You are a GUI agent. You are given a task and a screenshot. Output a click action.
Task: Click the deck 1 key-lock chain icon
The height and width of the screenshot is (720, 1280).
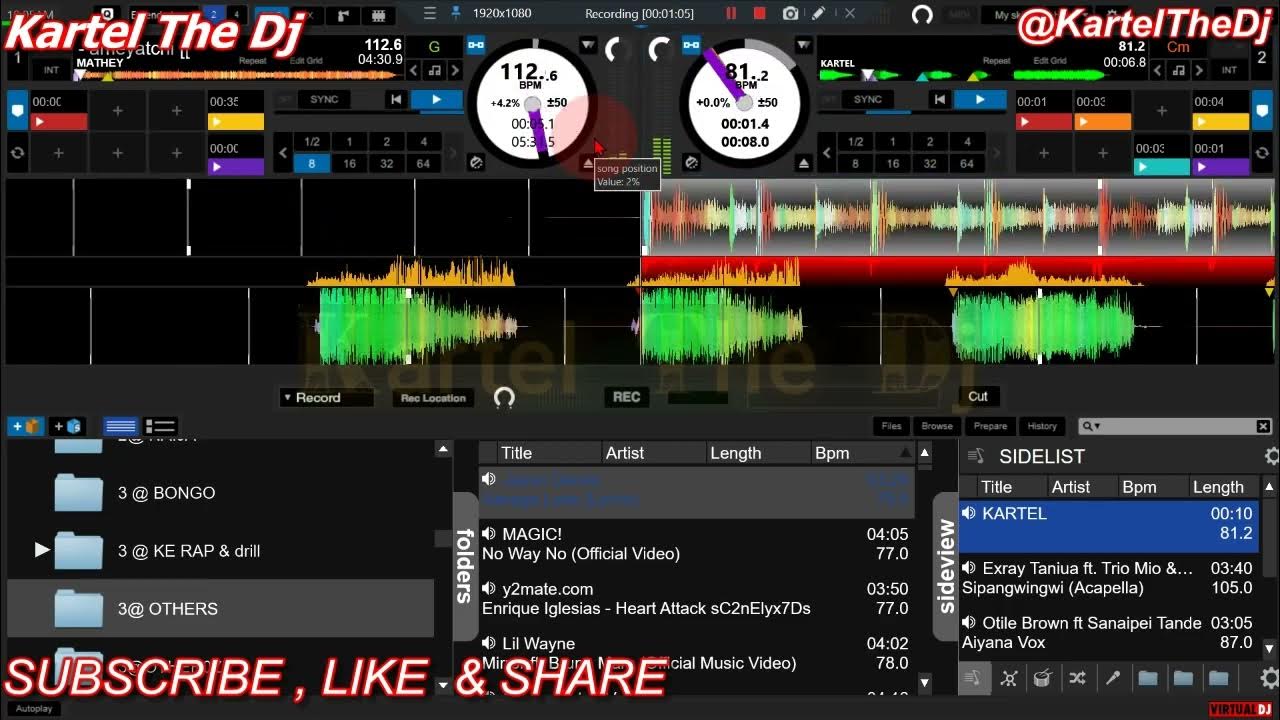tap(475, 45)
